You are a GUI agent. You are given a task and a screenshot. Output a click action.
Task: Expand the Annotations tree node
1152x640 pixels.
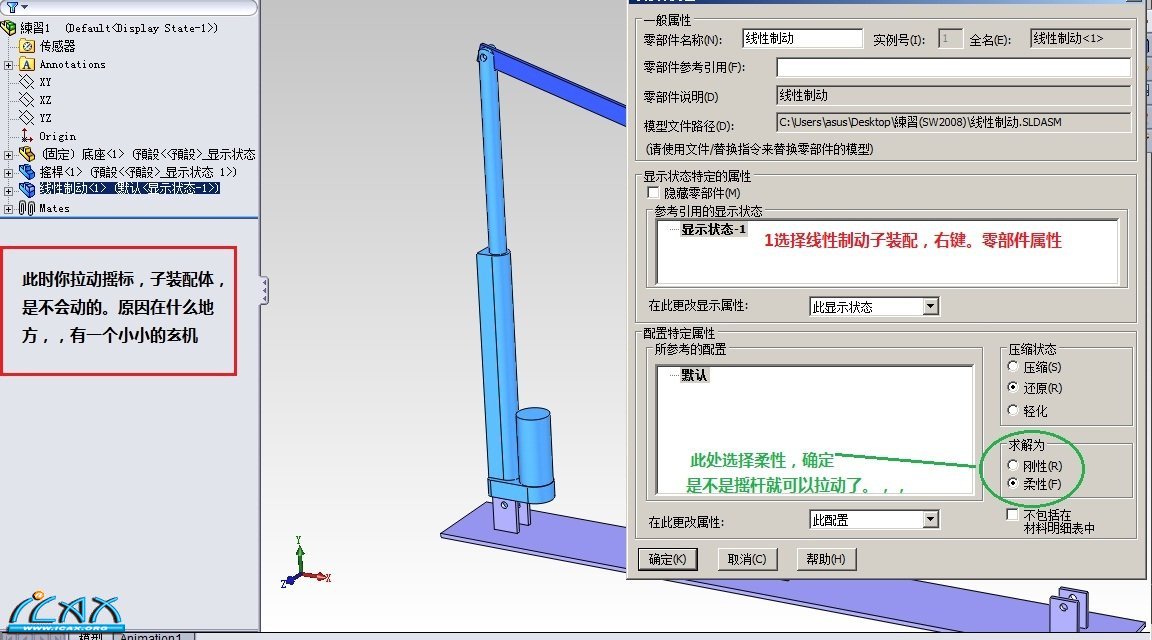[x=9, y=65]
